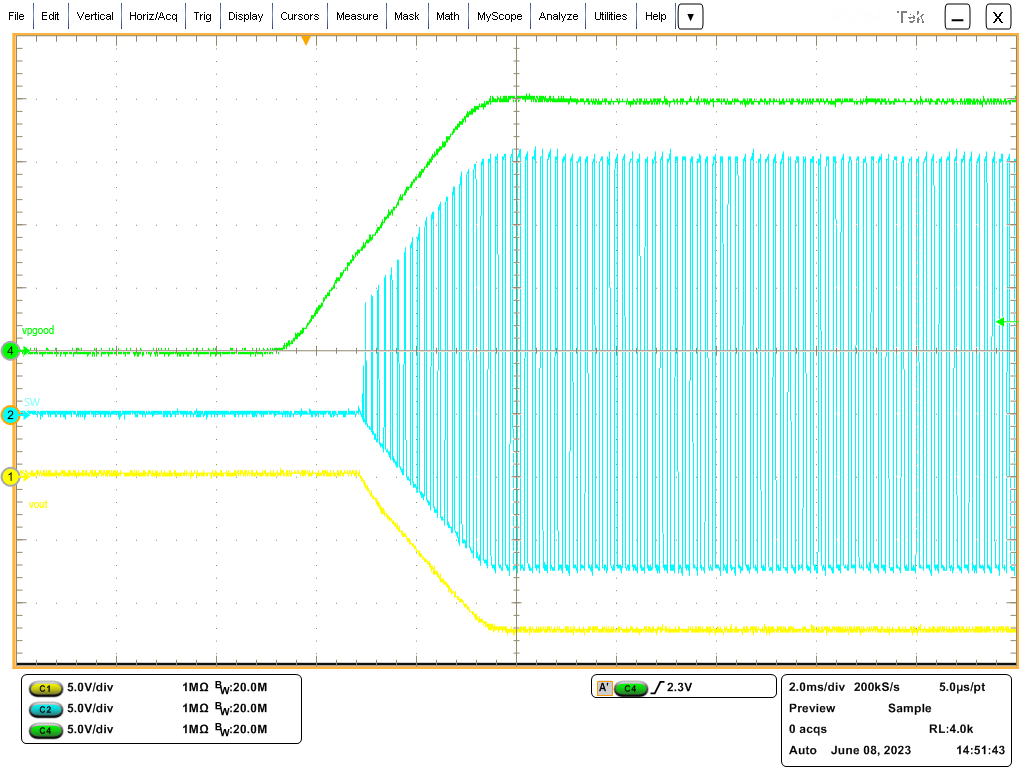Click the Tek logo in the title bar
The height and width of the screenshot is (768, 1024).
click(911, 16)
